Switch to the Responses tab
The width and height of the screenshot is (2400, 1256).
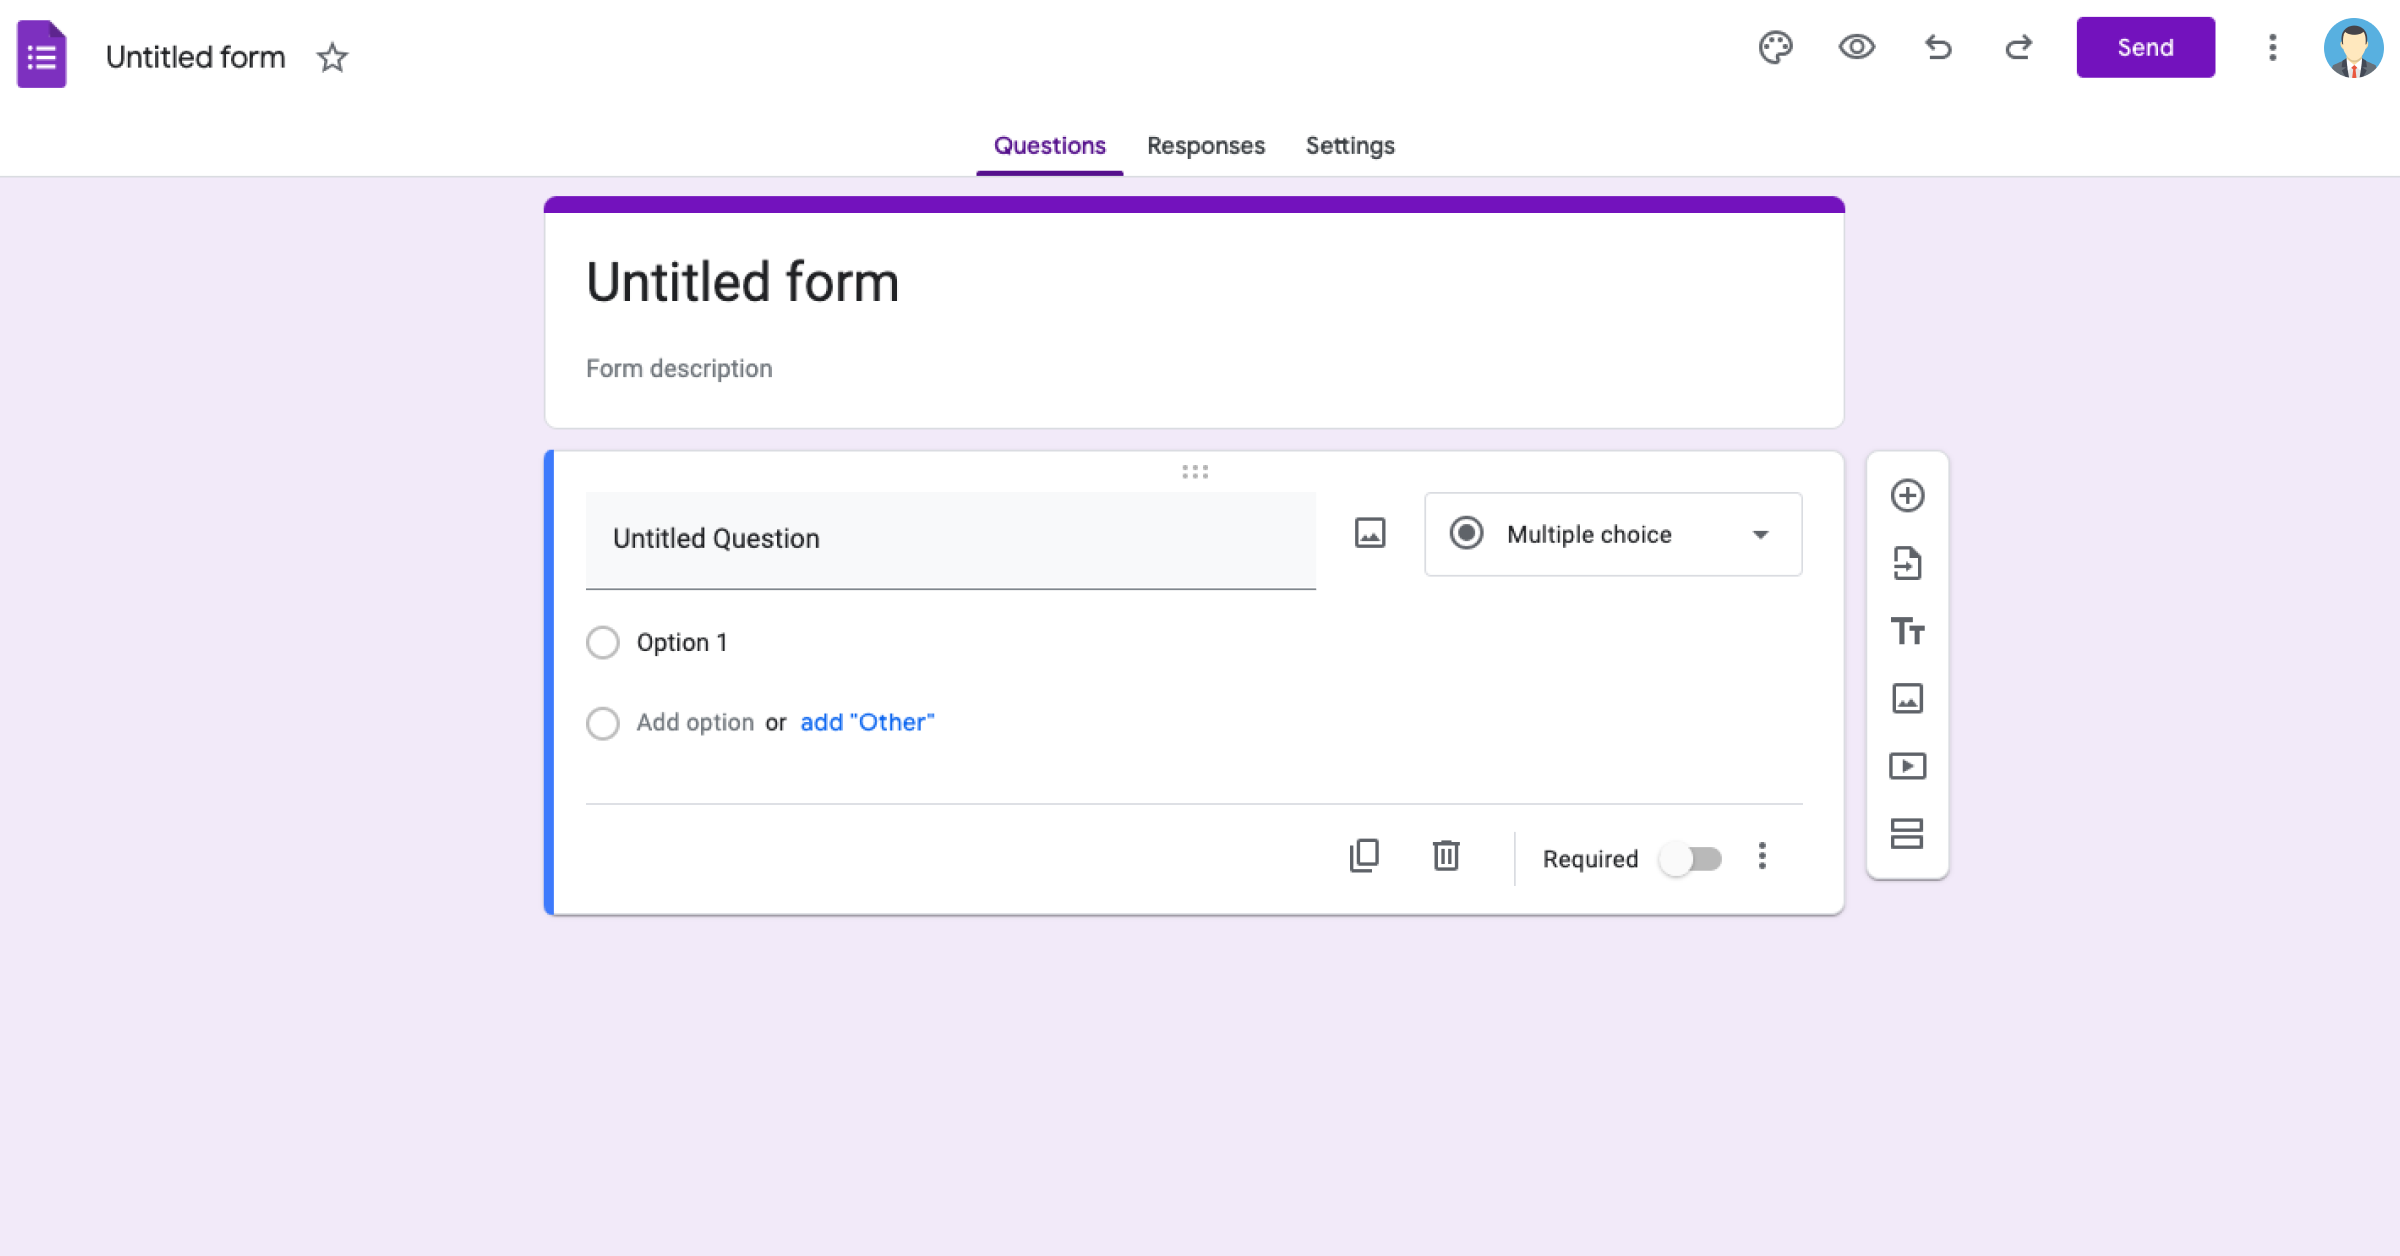[x=1206, y=146]
